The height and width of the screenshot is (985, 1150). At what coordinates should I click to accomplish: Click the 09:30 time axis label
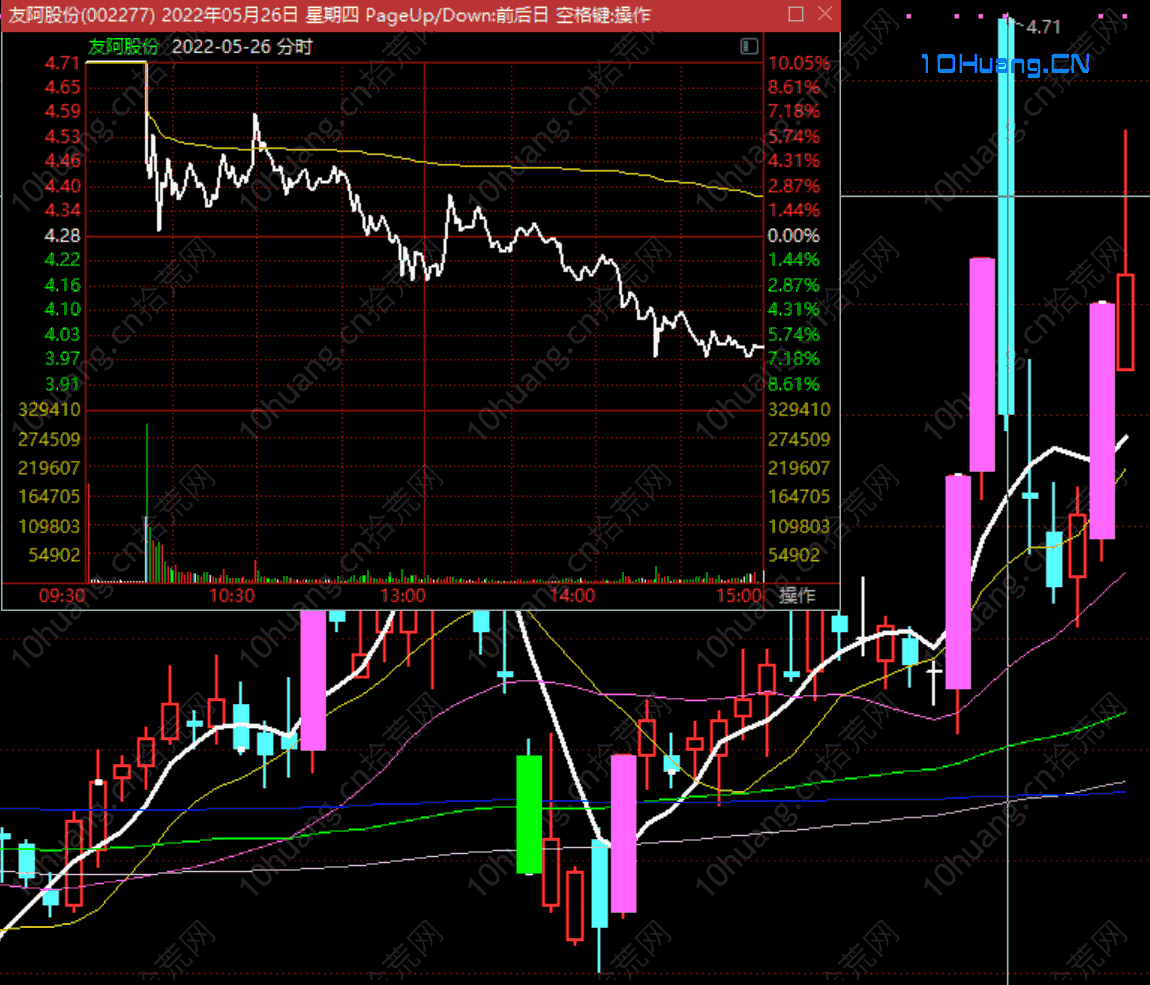pos(62,595)
